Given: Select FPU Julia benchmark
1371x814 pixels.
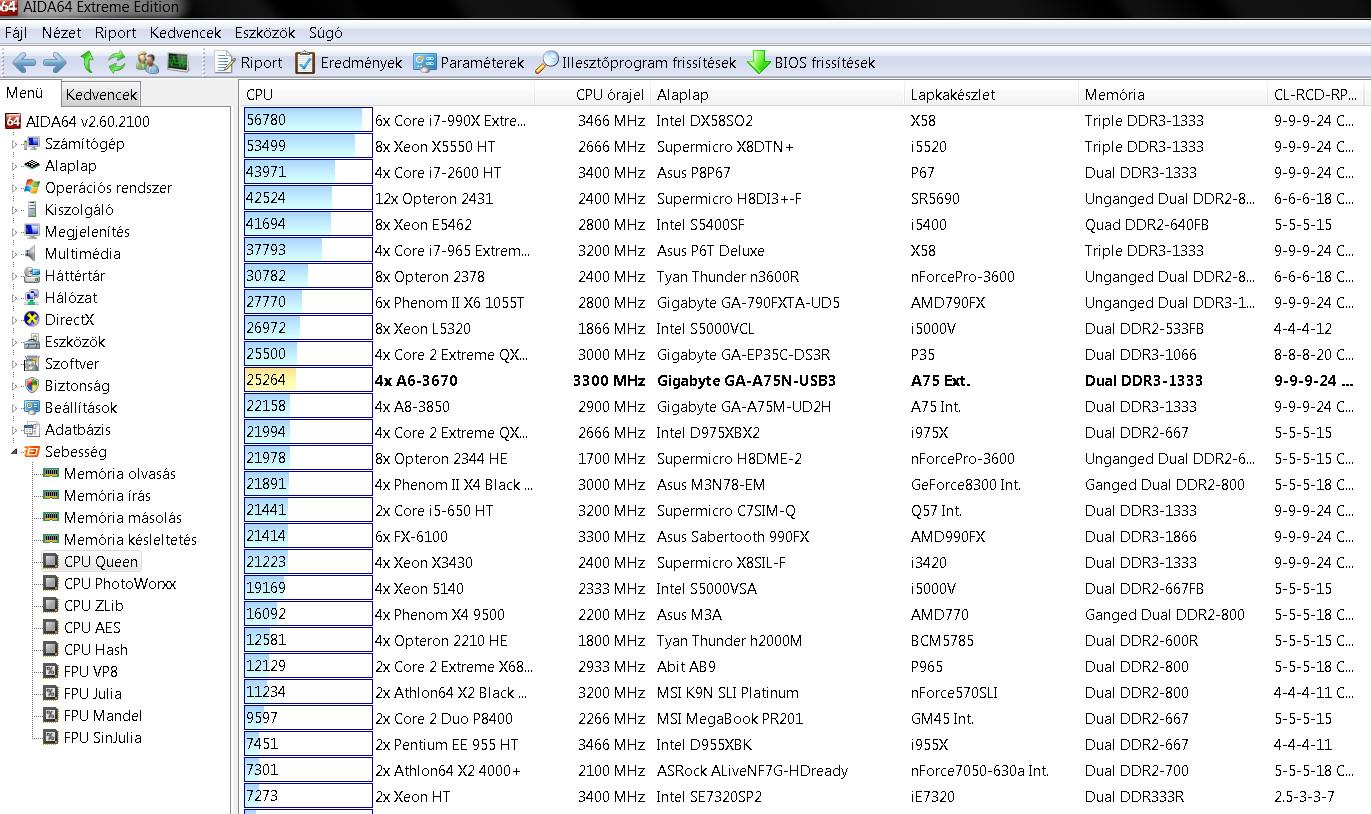Looking at the screenshot, I should click(x=93, y=694).
